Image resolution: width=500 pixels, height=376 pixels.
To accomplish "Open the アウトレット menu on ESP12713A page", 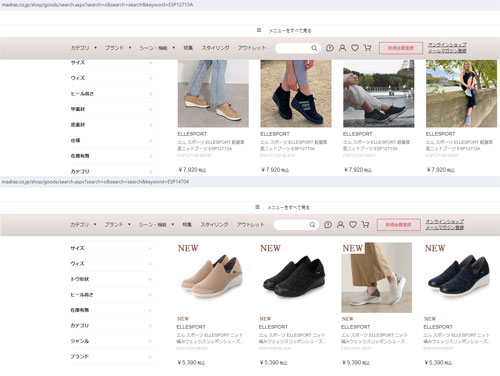I will 252,48.
